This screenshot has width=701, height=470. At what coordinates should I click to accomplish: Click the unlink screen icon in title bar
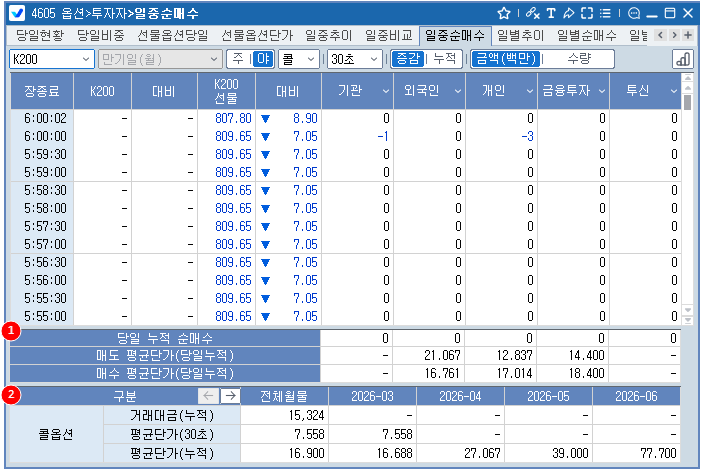click(x=532, y=13)
